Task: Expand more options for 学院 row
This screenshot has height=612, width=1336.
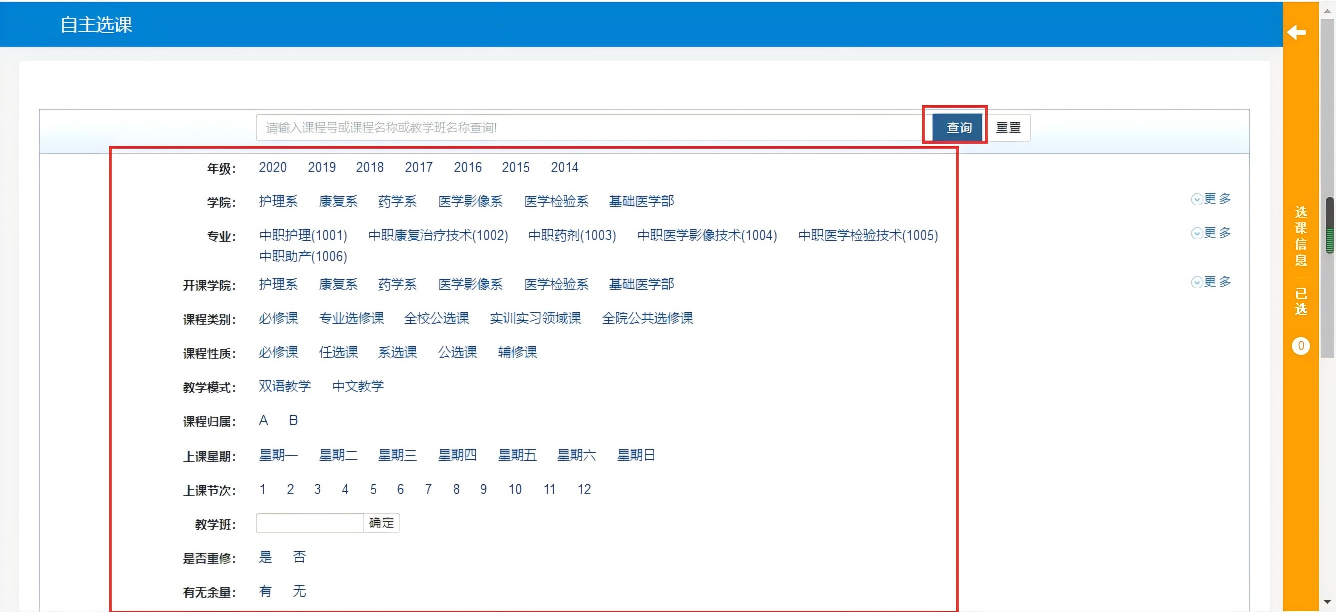Action: pyautogui.click(x=1211, y=199)
